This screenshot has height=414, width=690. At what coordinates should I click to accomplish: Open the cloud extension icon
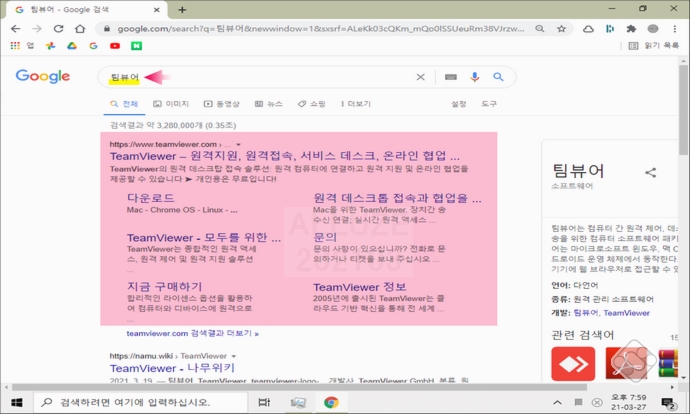coord(588,29)
